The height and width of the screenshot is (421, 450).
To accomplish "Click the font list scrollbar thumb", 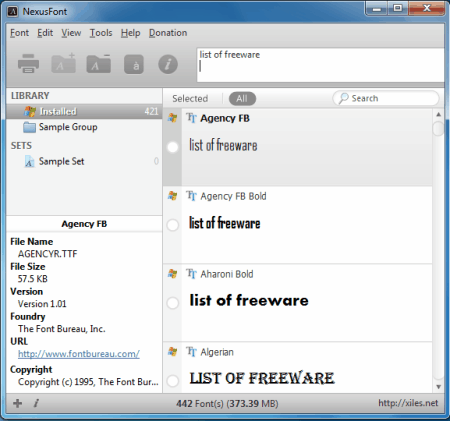I will coord(438,129).
